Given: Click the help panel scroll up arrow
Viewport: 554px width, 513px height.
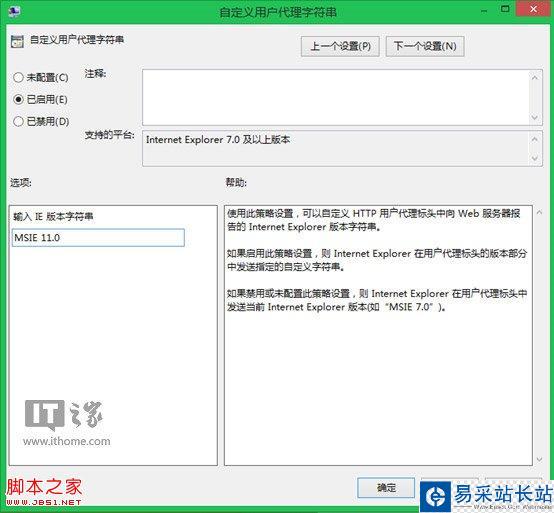Looking at the screenshot, I should [x=539, y=212].
